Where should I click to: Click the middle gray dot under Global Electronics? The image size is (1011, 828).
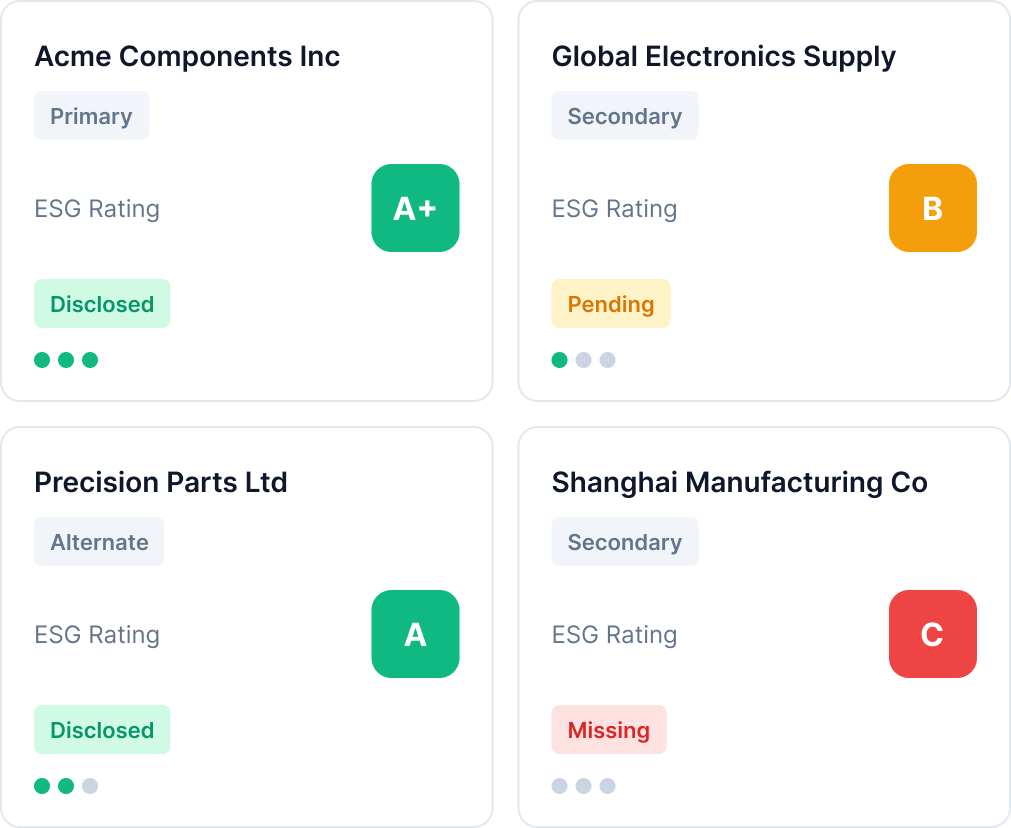(583, 360)
